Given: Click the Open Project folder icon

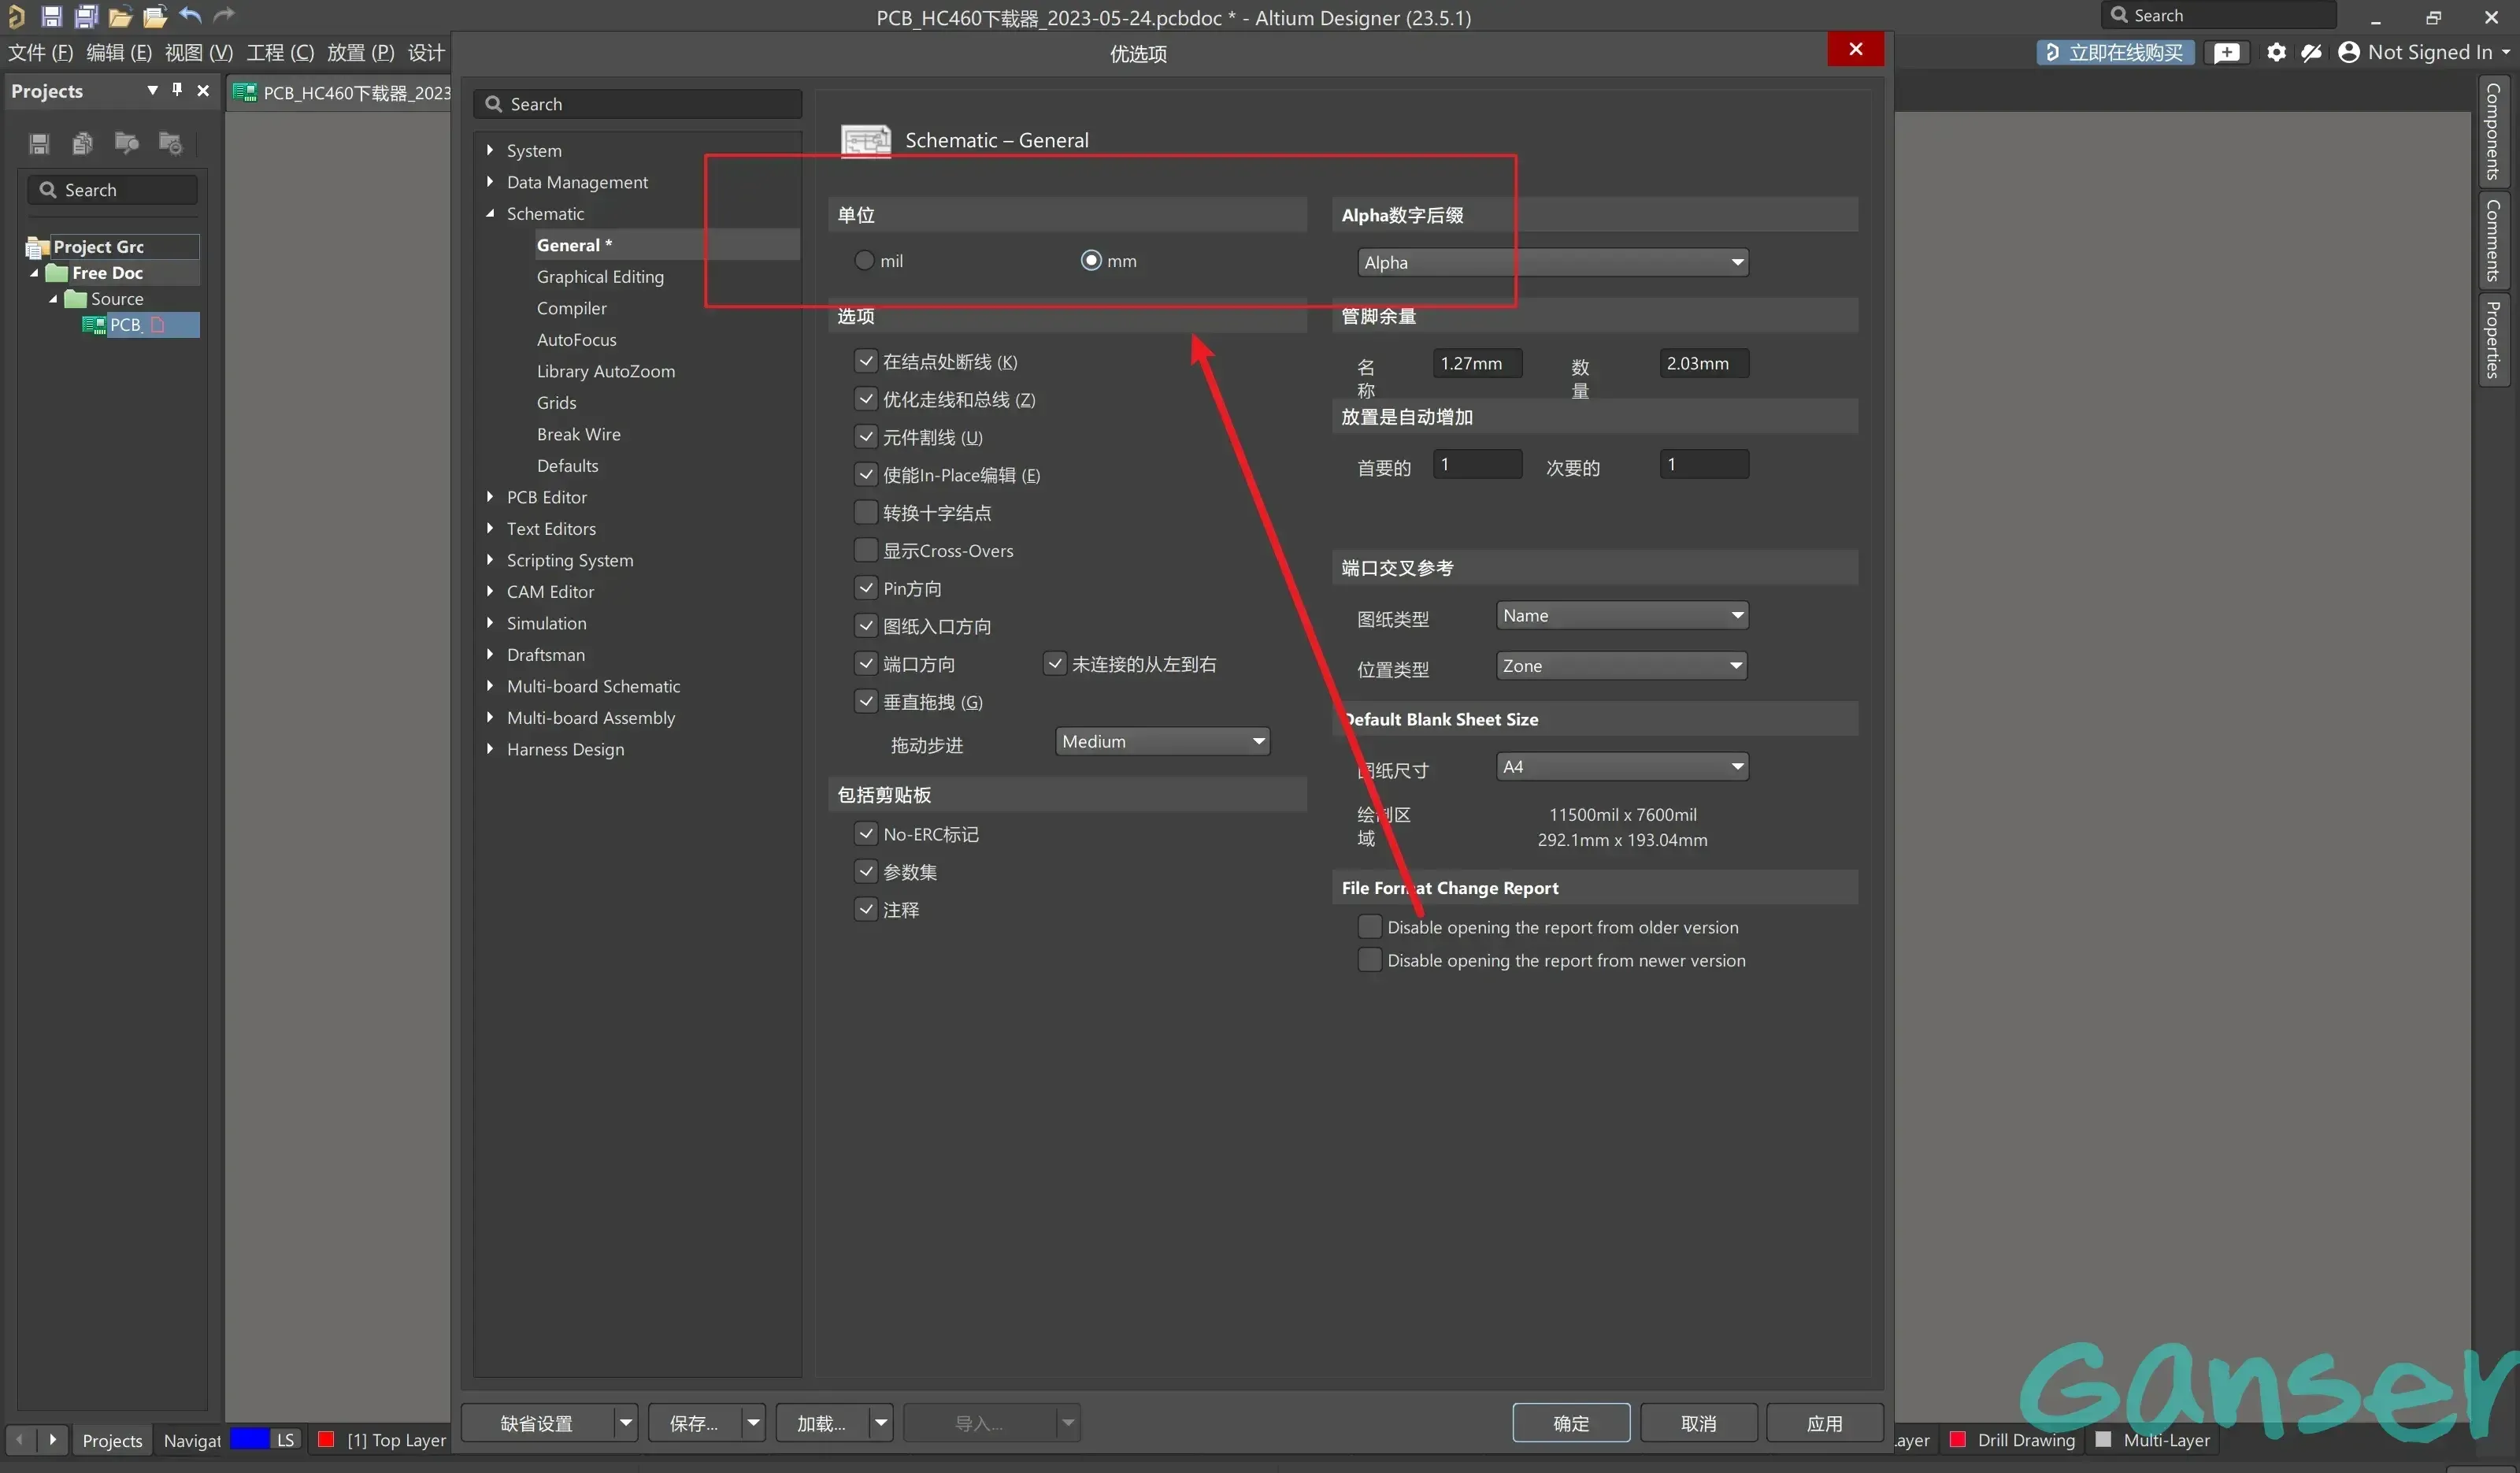Looking at the screenshot, I should point(155,16).
